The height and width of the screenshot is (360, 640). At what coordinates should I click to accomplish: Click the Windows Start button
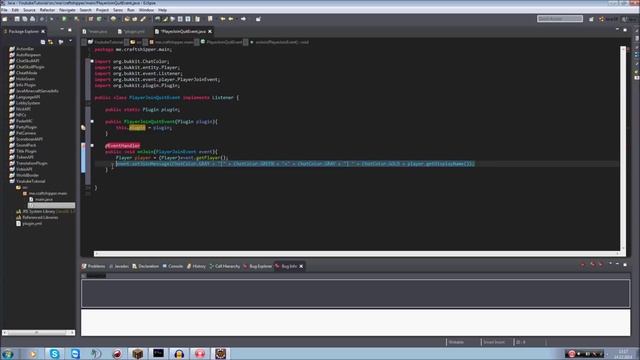tap(7, 353)
